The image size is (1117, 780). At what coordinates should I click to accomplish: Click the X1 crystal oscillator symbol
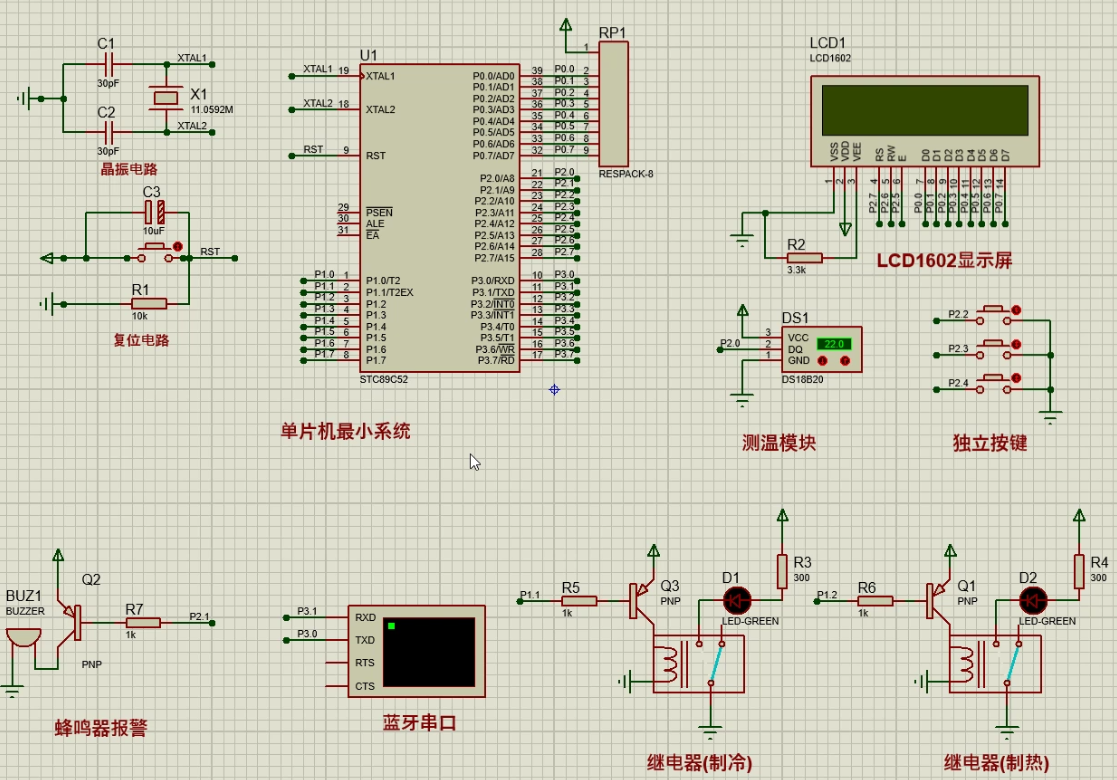[x=164, y=98]
